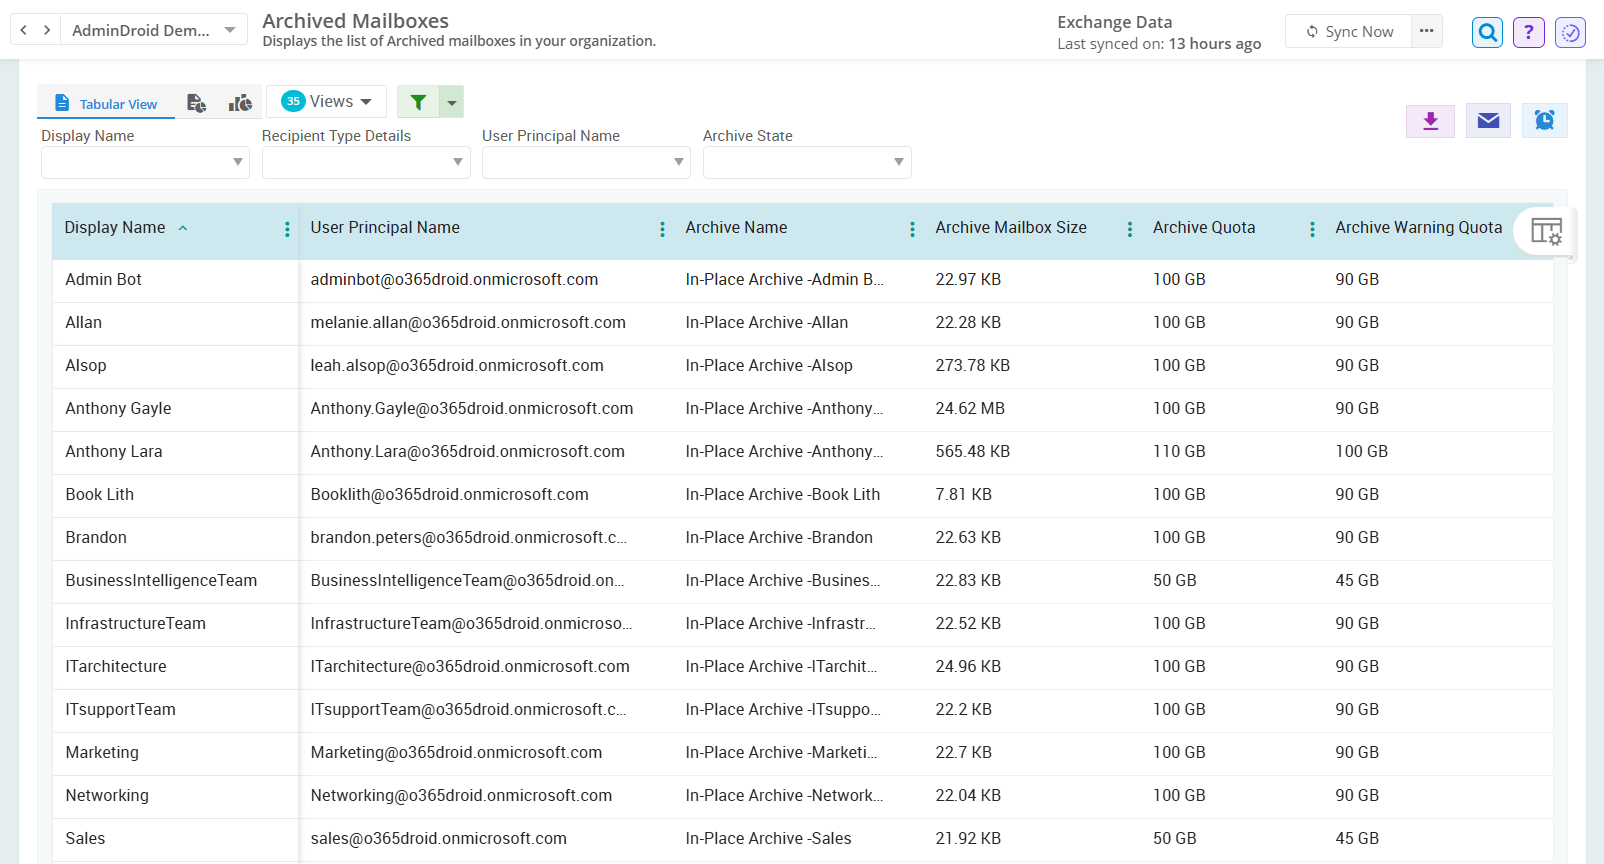Click the 21.92 KB mailbox size cell

click(968, 839)
